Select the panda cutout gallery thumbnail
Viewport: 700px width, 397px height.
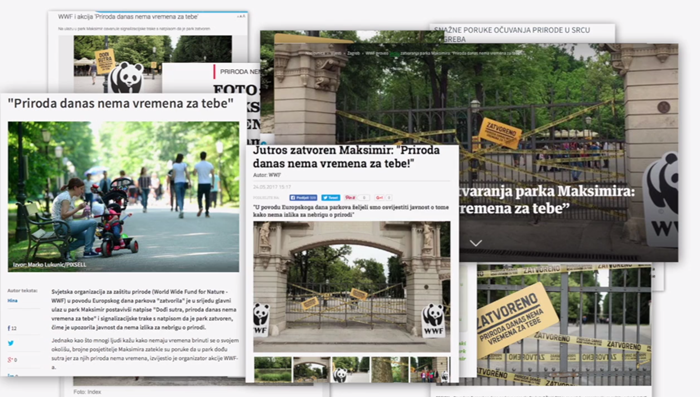point(350,369)
